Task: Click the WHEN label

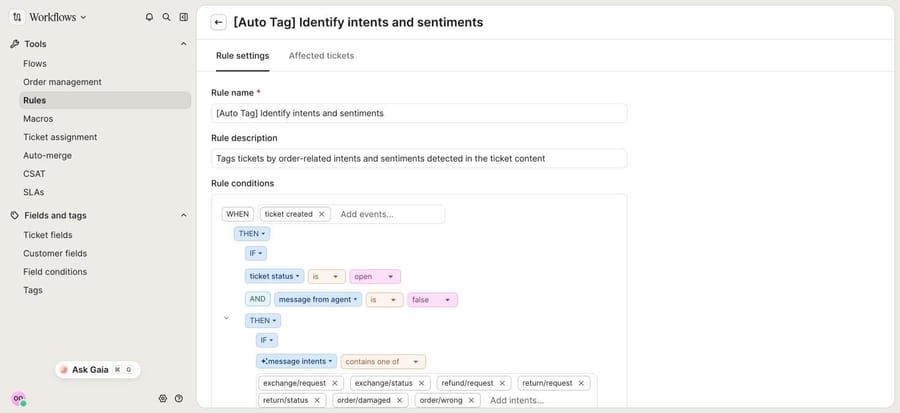Action: [x=238, y=214]
